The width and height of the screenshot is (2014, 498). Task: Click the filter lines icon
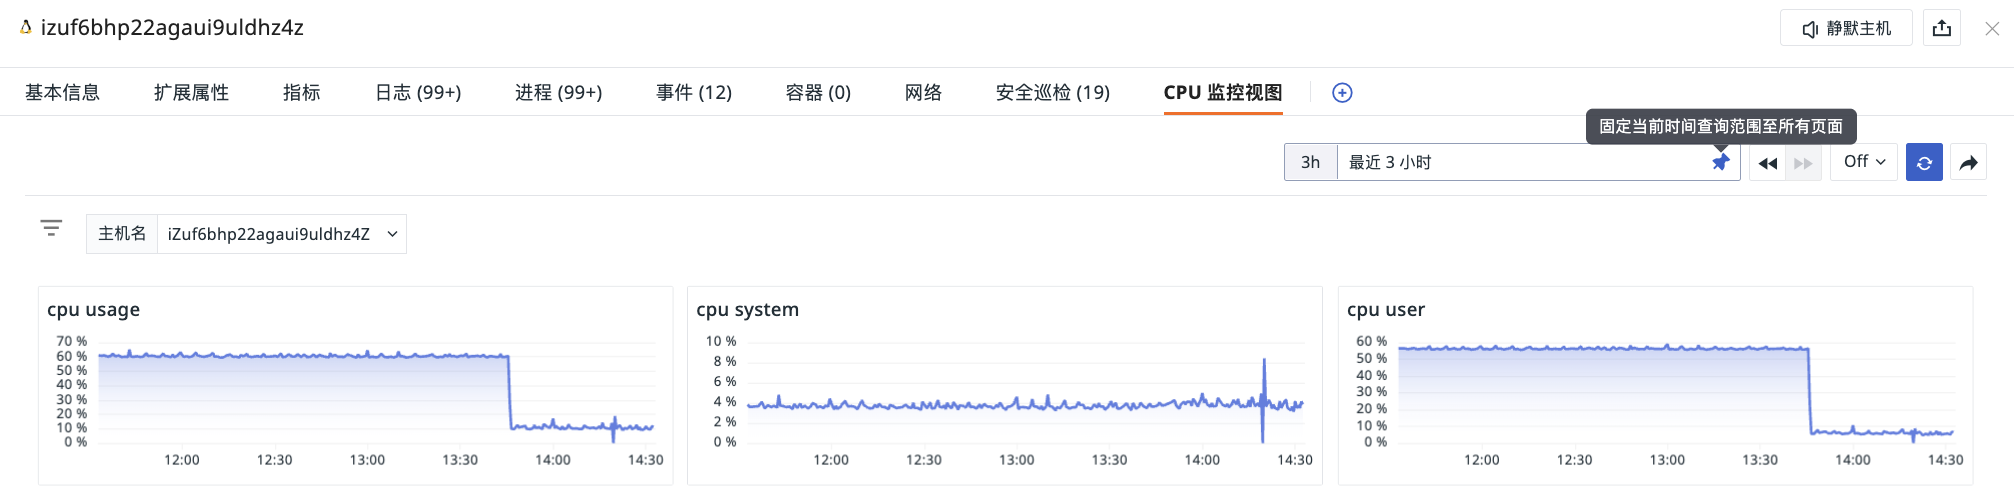coord(51,229)
